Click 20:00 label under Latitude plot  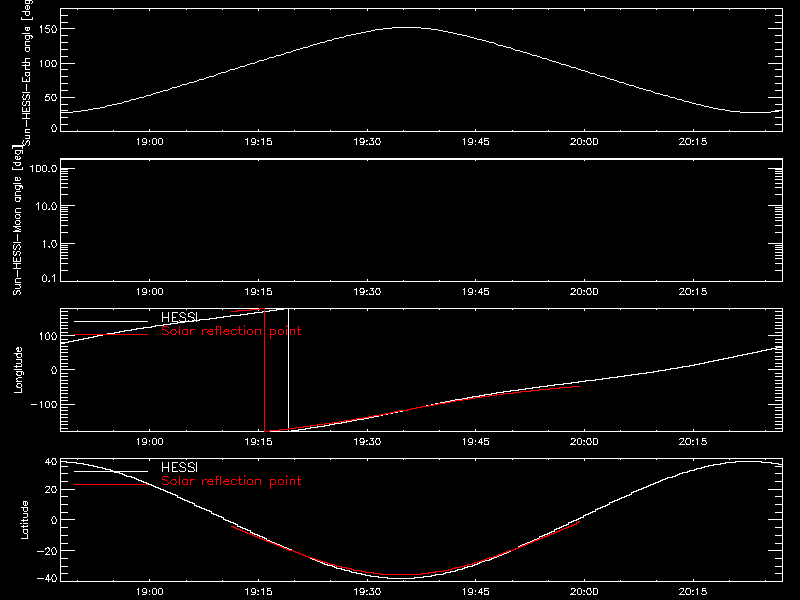tap(584, 592)
